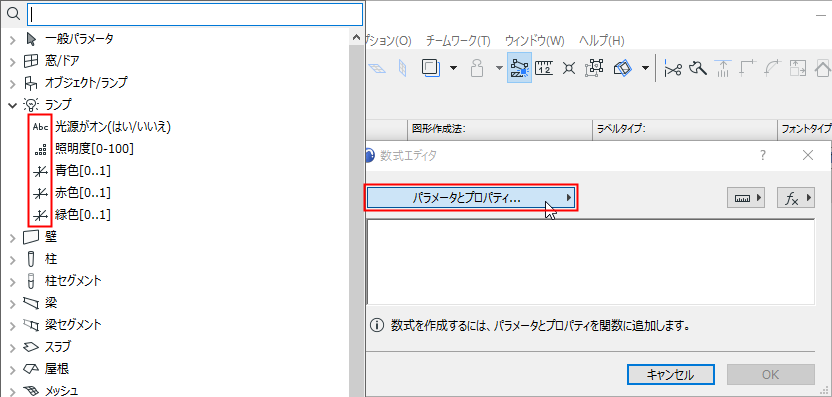Click the 柱セグメント column segment icon

(x=31, y=281)
